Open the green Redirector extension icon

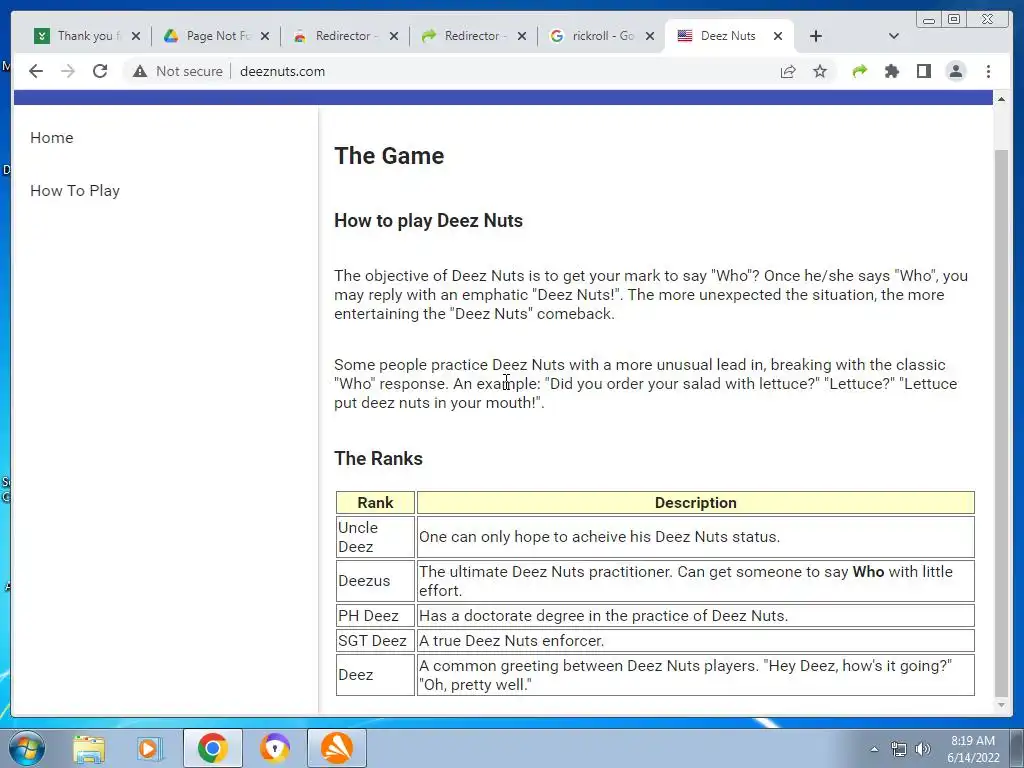[859, 71]
